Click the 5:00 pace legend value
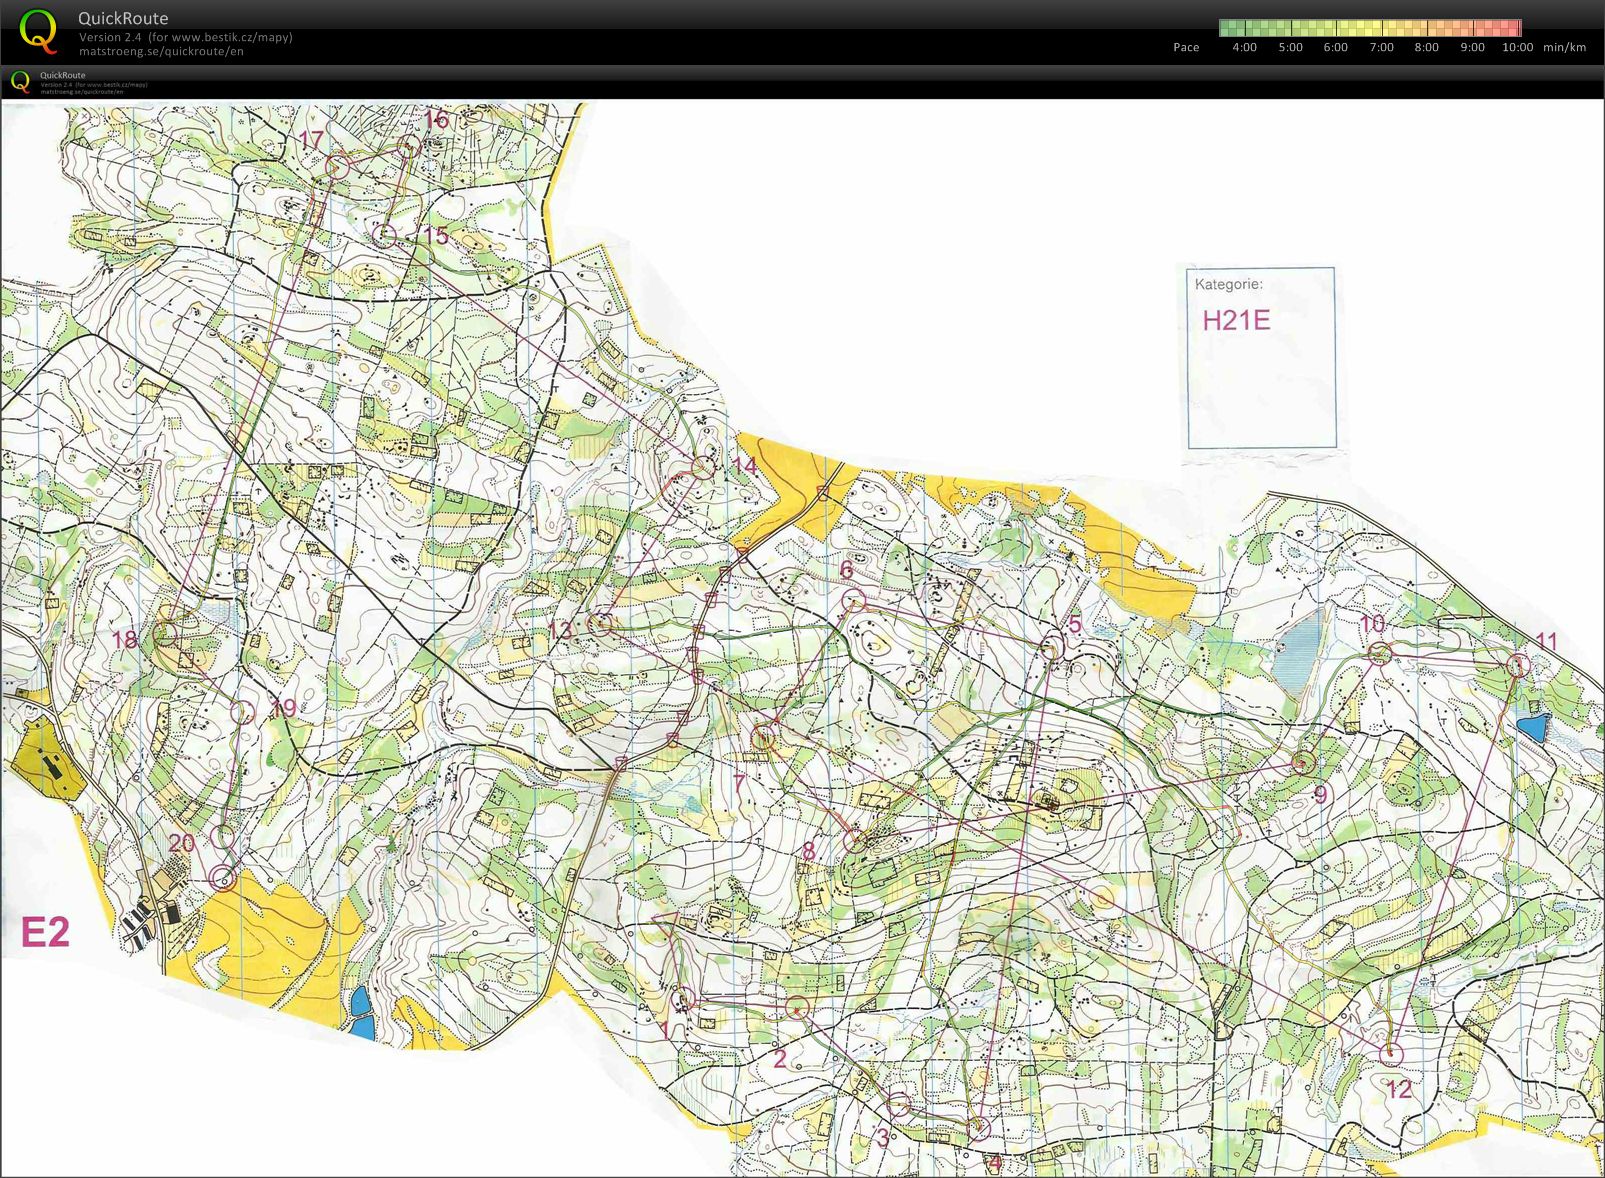 1290,47
